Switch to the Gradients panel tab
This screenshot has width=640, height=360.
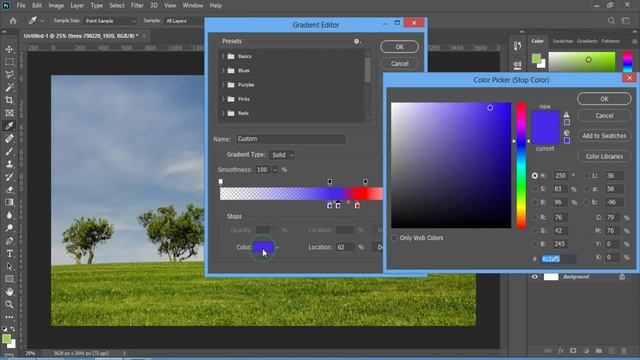pyautogui.click(x=587, y=41)
